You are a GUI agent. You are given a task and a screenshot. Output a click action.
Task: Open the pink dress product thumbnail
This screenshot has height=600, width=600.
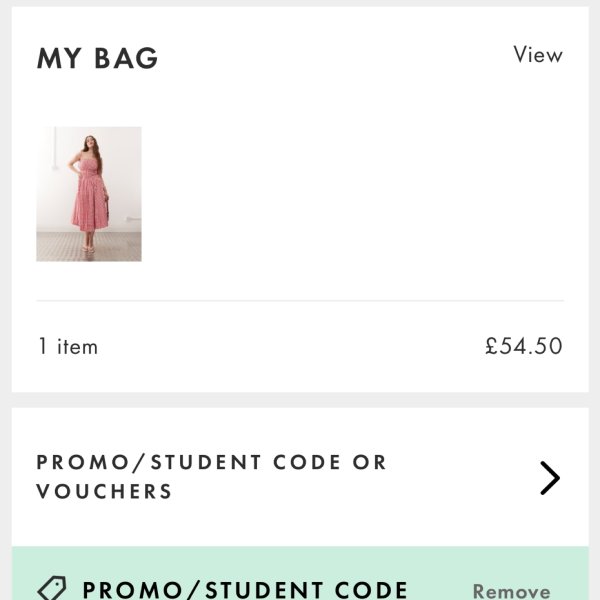pos(89,194)
